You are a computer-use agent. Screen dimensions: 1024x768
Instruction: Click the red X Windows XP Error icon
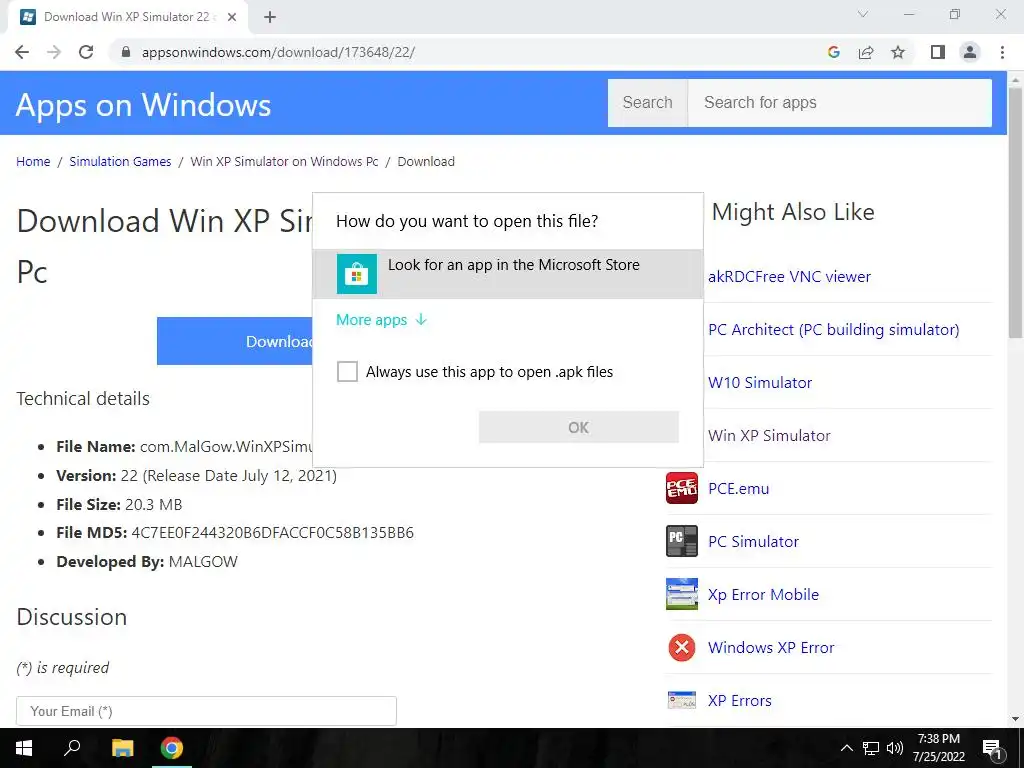[x=682, y=647]
